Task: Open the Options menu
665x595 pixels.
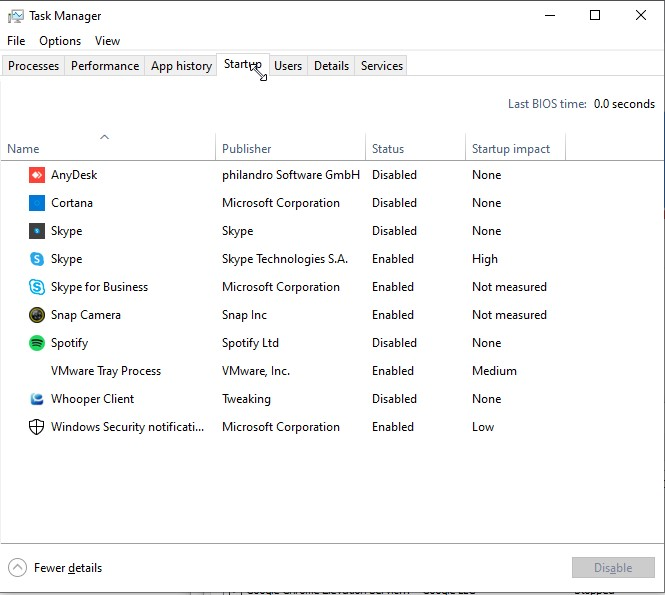Action: tap(60, 41)
